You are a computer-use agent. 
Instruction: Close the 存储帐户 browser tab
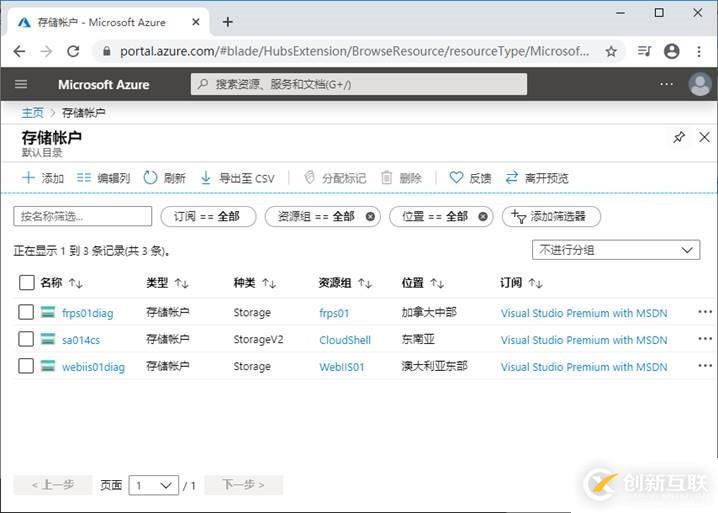pyautogui.click(x=196, y=22)
